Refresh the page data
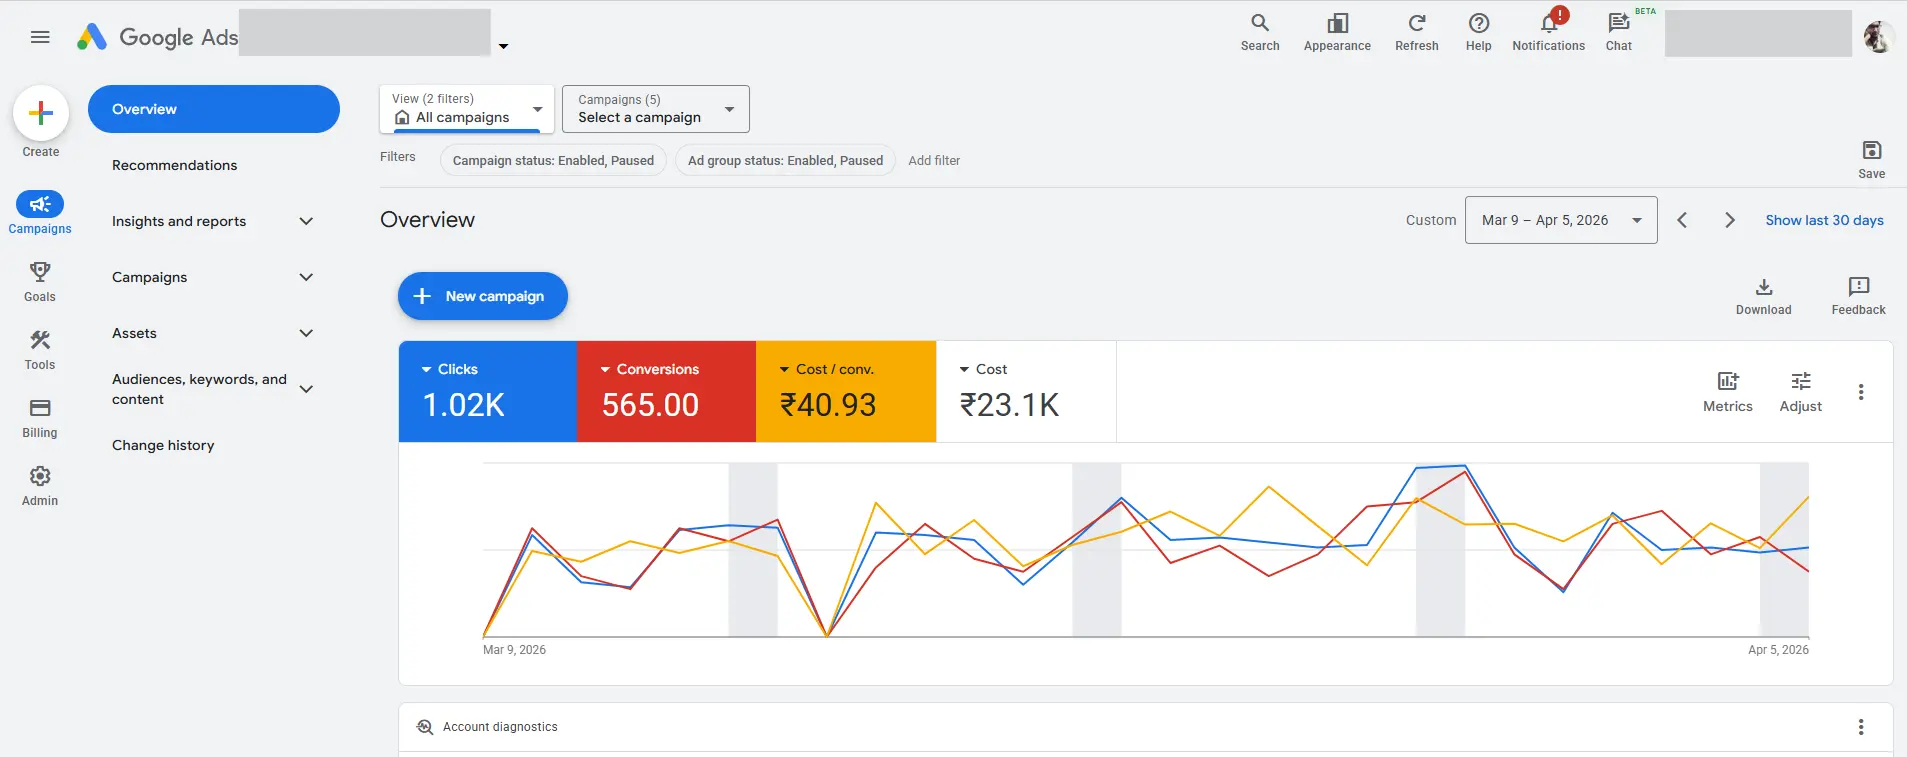Screen dimensions: 1907x757 click(x=1416, y=32)
